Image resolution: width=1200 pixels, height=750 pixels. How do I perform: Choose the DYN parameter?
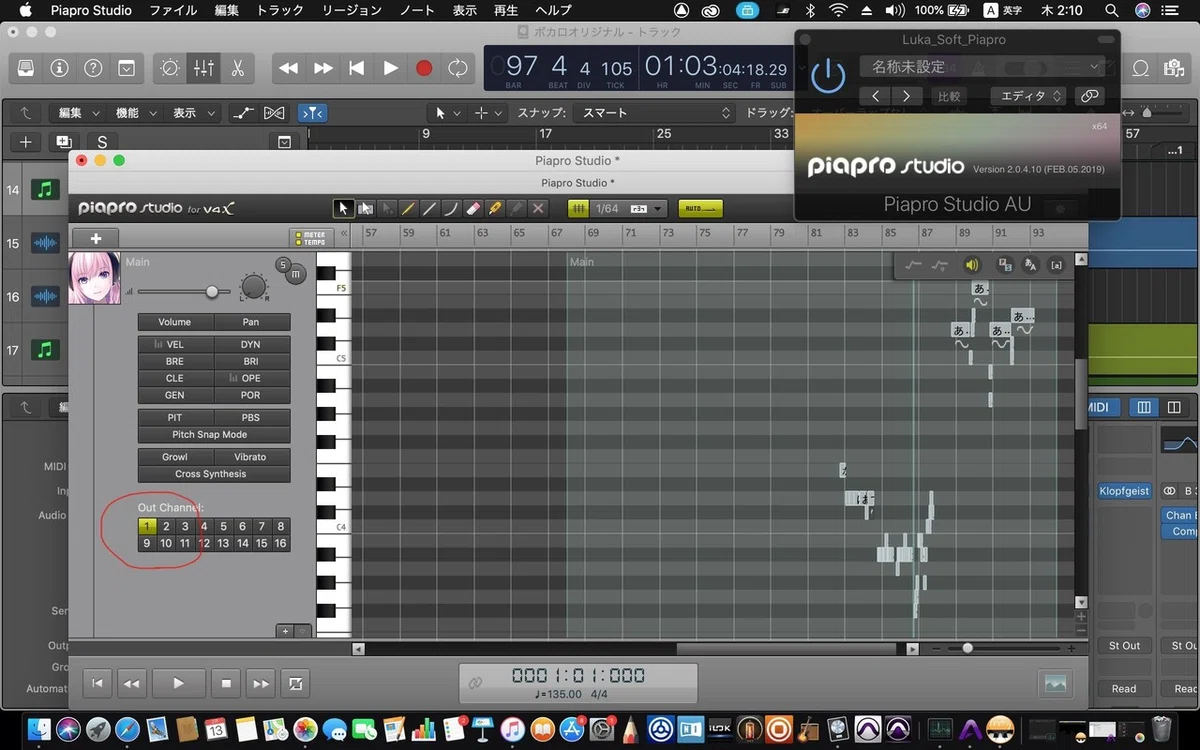(251, 344)
